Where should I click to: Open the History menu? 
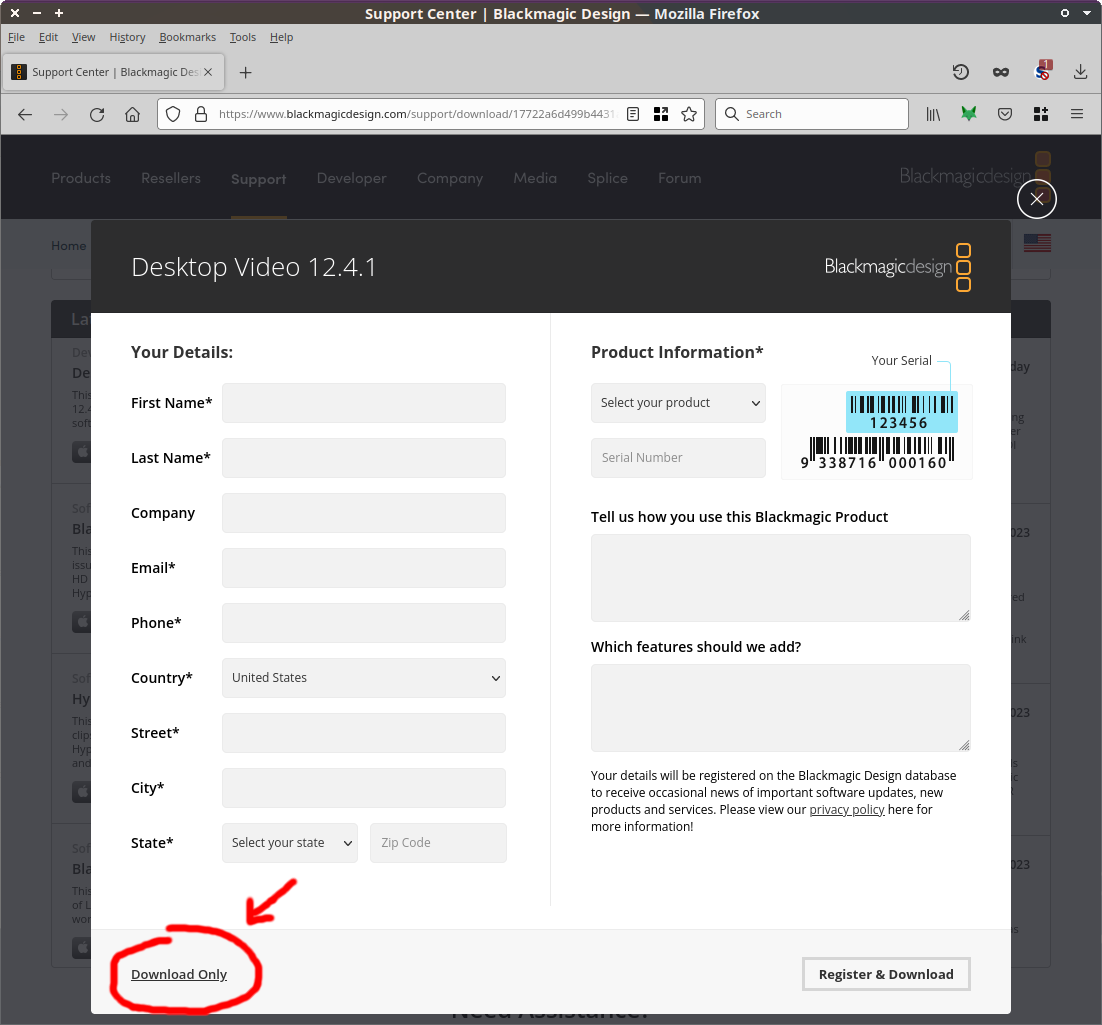(x=127, y=37)
